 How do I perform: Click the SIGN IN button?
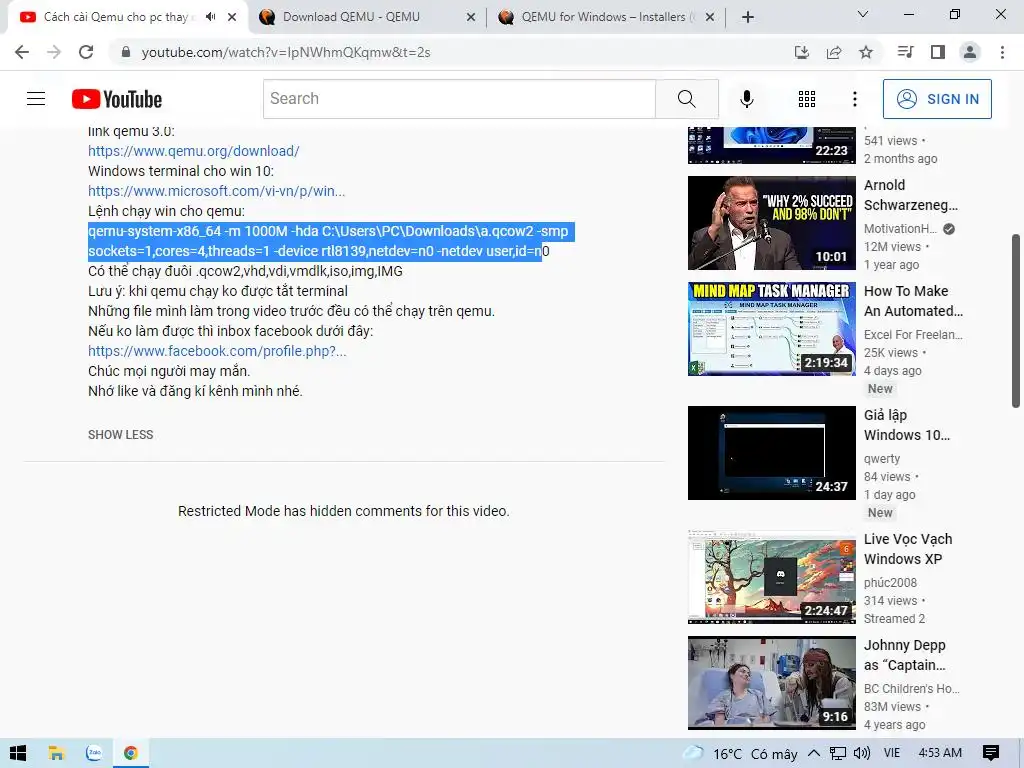(937, 99)
